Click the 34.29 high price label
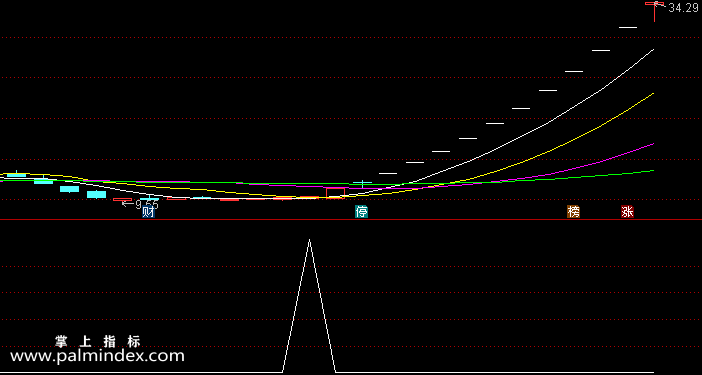Viewport: 702px width, 375px height. (x=683, y=8)
